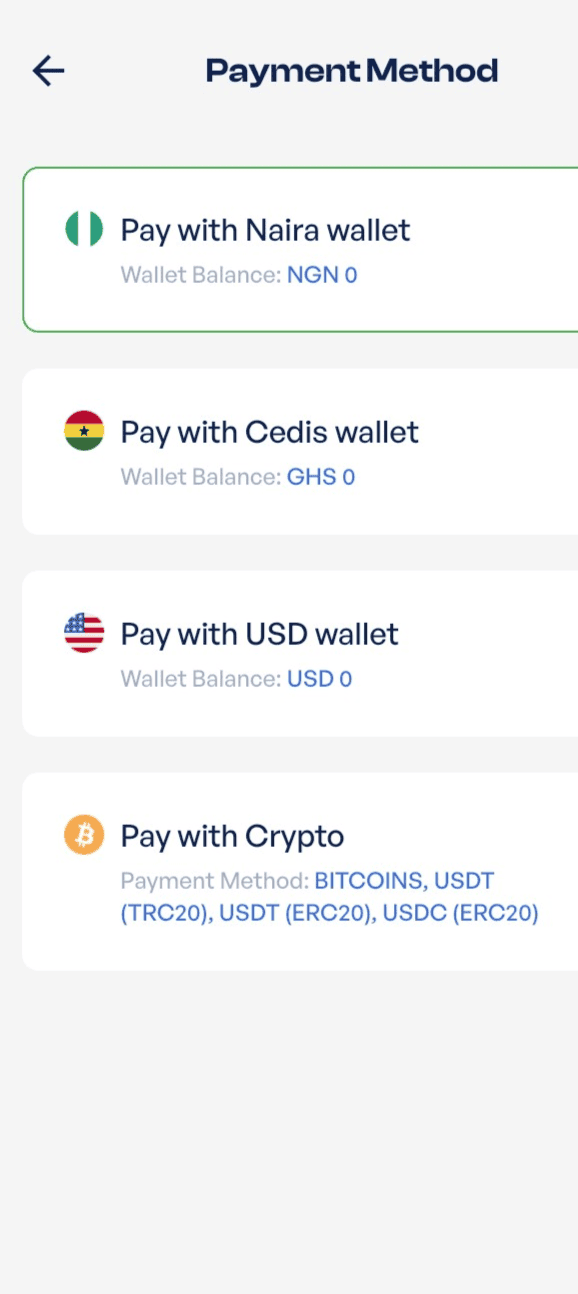Tap the USD Wallet Balance label
The image size is (578, 1294).
tap(201, 679)
